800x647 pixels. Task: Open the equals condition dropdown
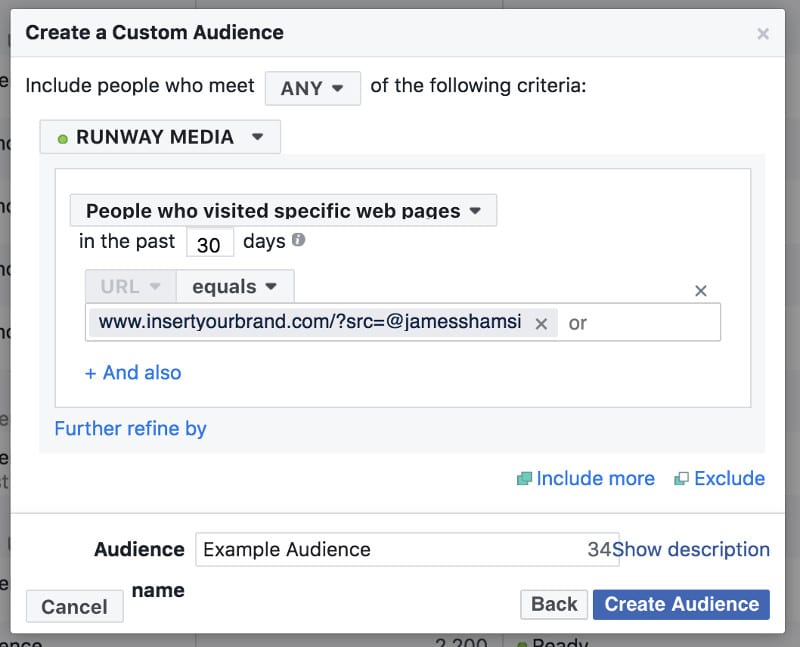(x=235, y=286)
